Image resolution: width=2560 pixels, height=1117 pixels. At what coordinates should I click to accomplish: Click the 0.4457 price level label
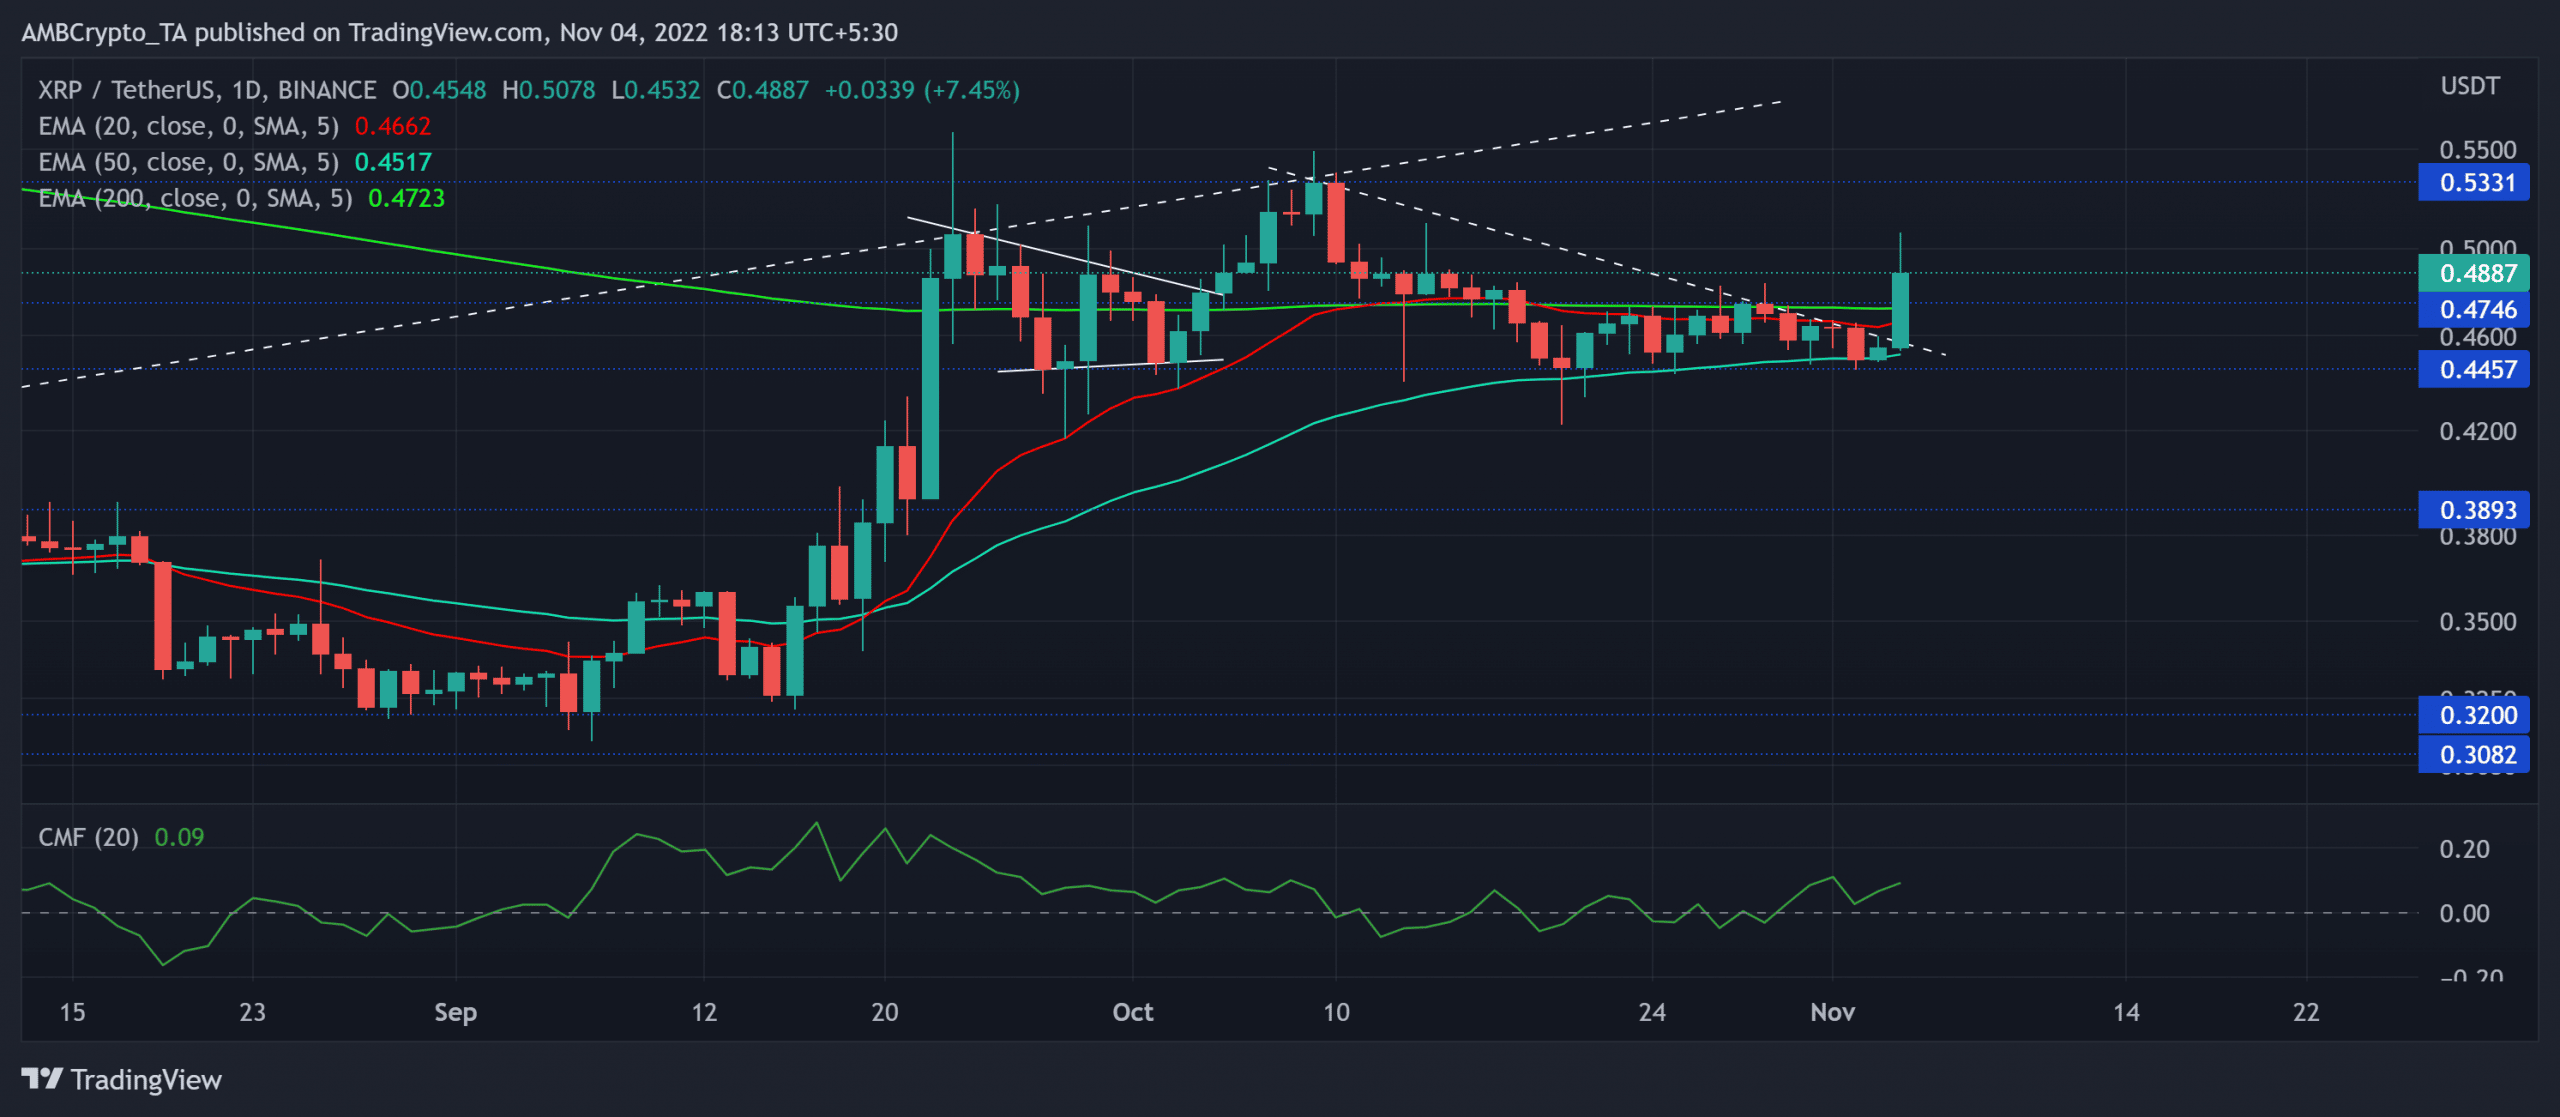click(x=2474, y=369)
